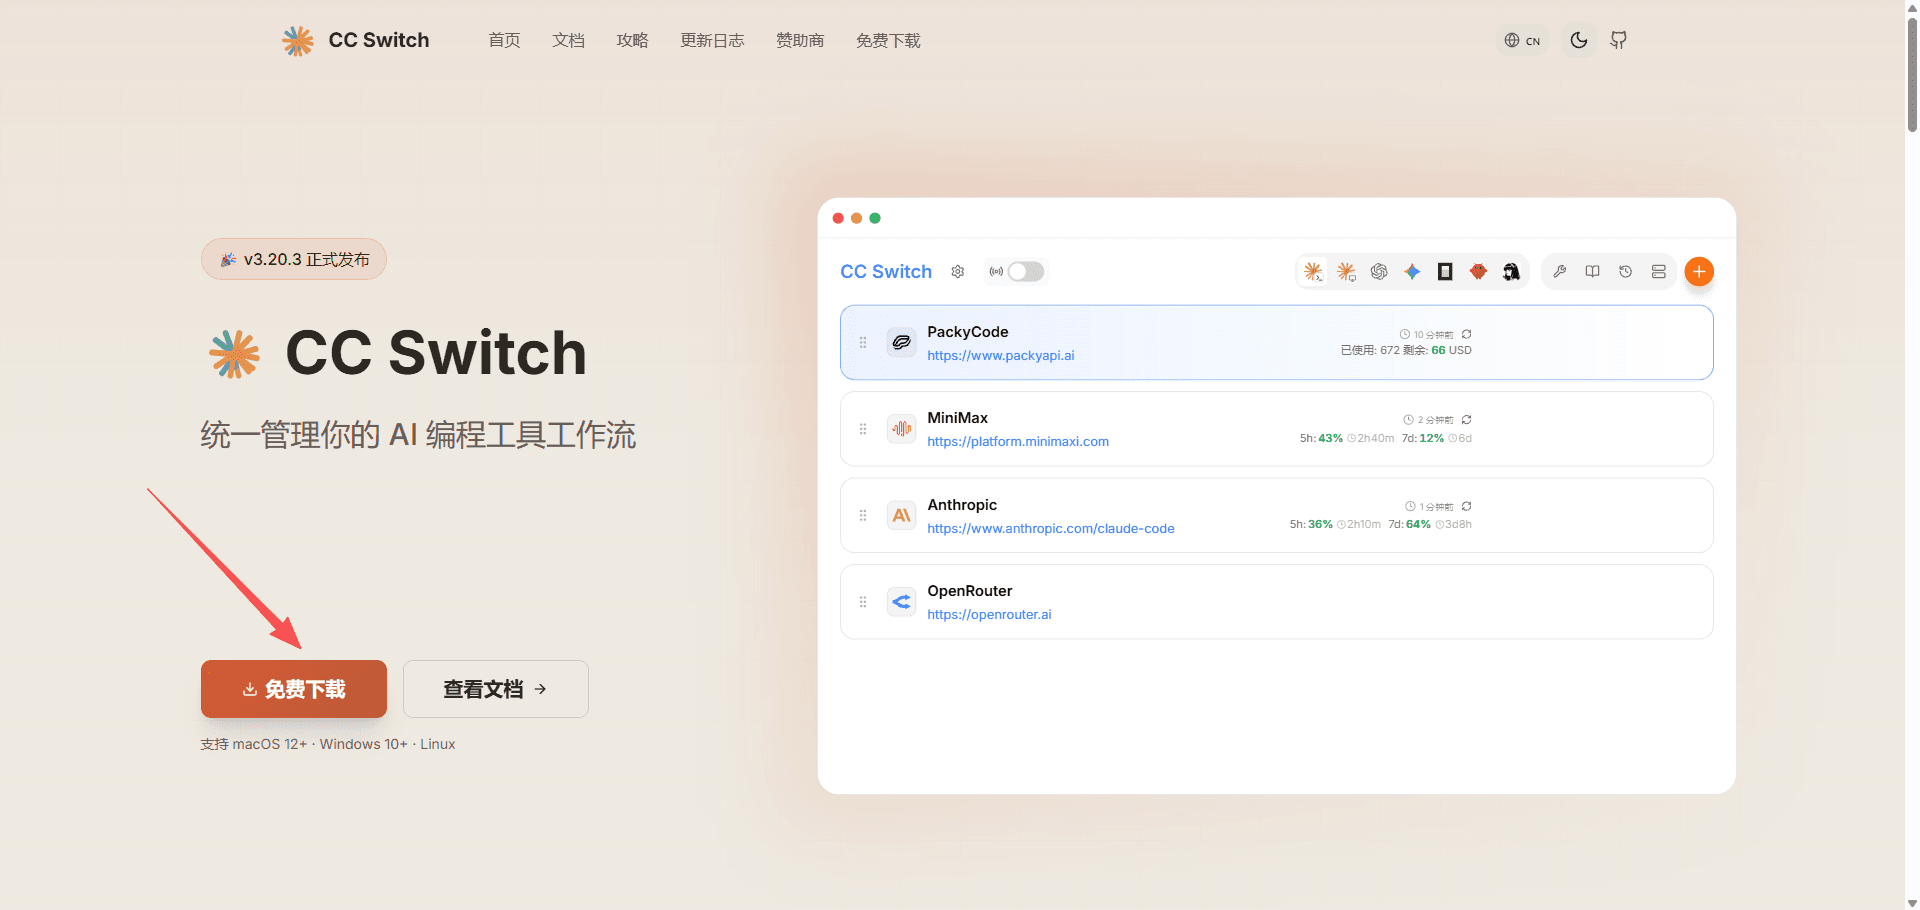This screenshot has width=1920, height=910.
Task: Click the OpenRouter provider logo
Action: [901, 601]
